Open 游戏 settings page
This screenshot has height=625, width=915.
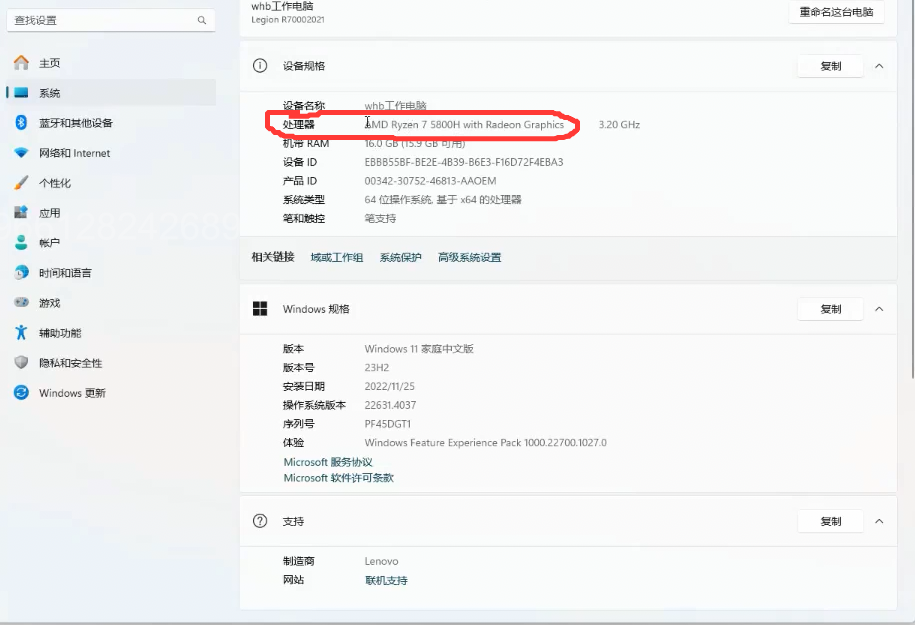[x=111, y=303]
